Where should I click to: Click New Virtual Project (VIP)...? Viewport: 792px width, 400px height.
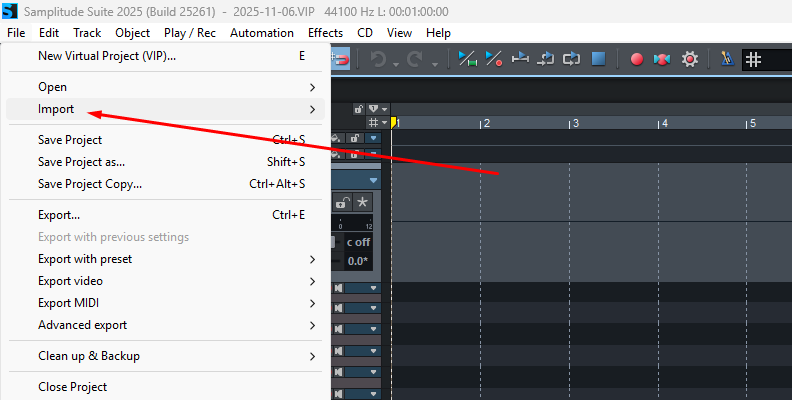(107, 56)
